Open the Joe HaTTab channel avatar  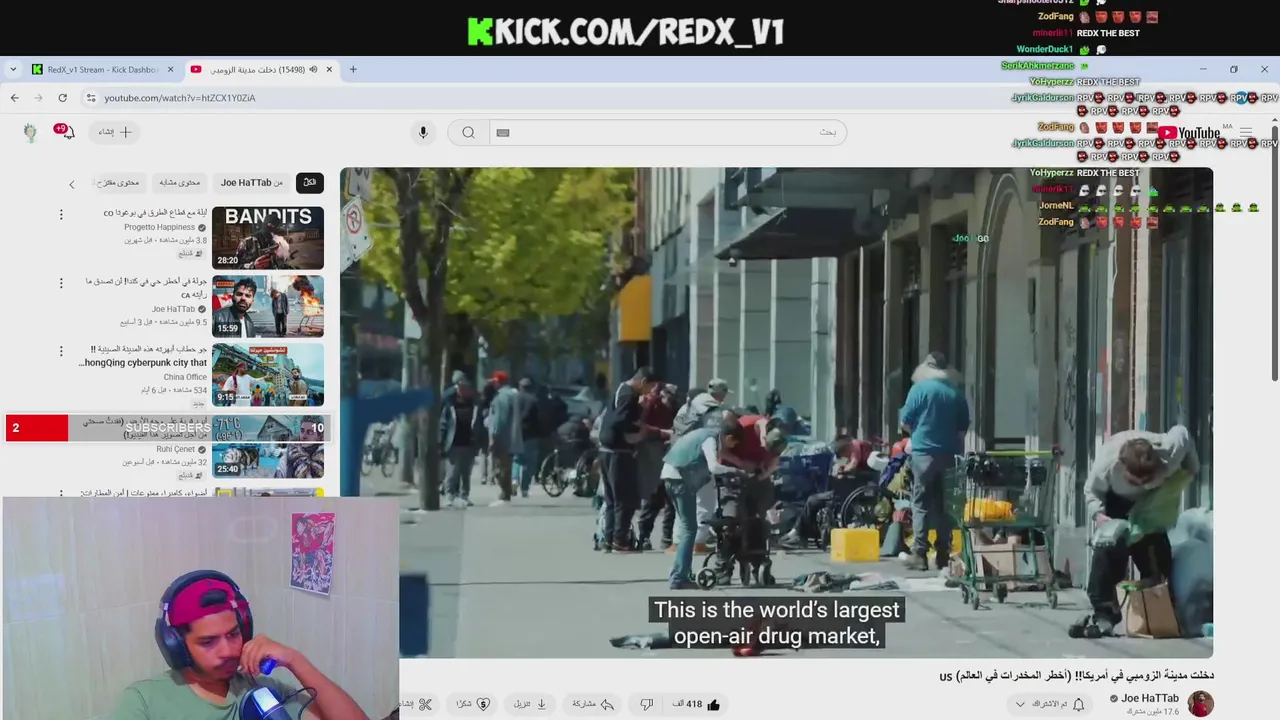(1200, 704)
